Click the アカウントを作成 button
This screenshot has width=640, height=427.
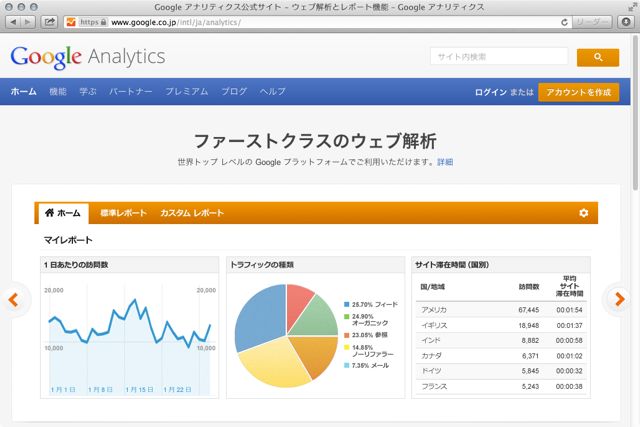point(578,92)
